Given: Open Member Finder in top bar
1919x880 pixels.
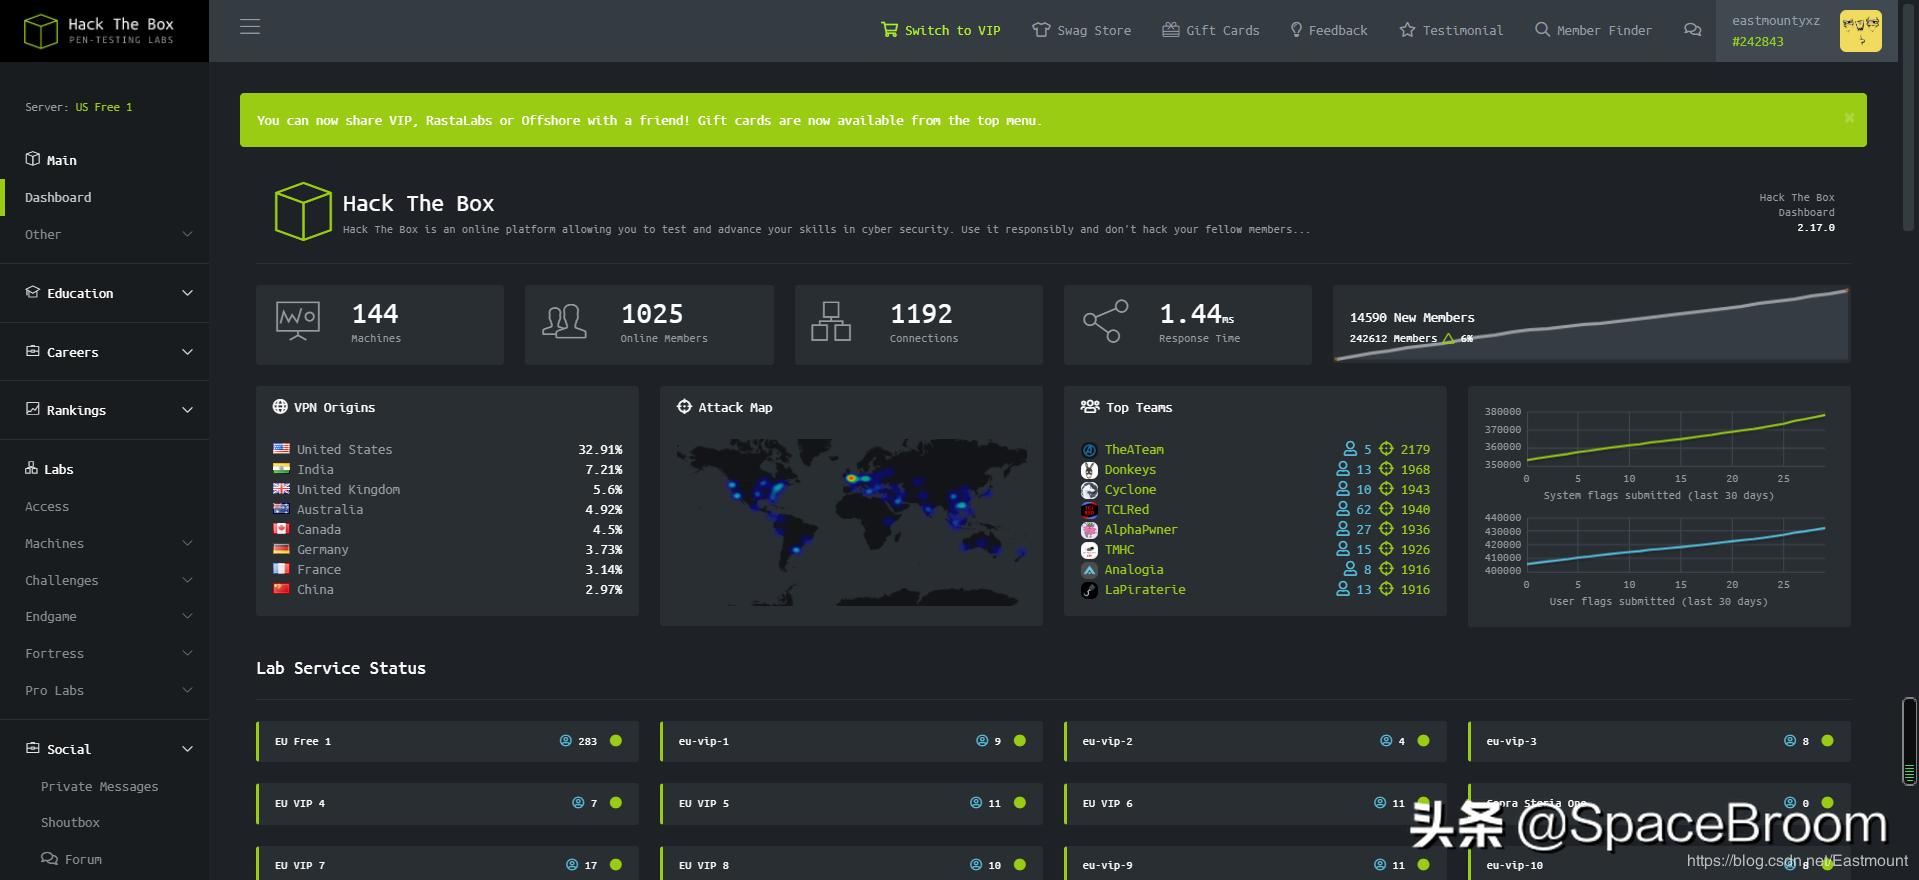Looking at the screenshot, I should pos(1593,30).
